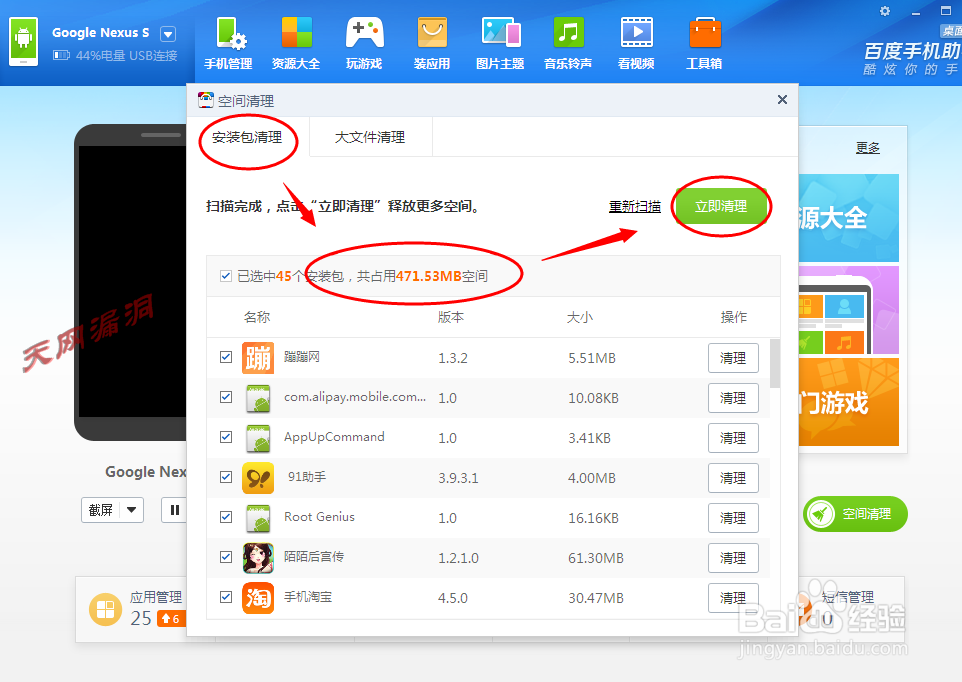Uncheck the Root Genius row checkbox
This screenshot has width=962, height=682.
(226, 517)
